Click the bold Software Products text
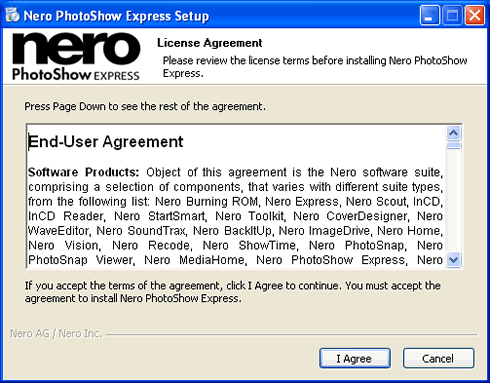Screen dimensions: 490x383 tap(83, 172)
